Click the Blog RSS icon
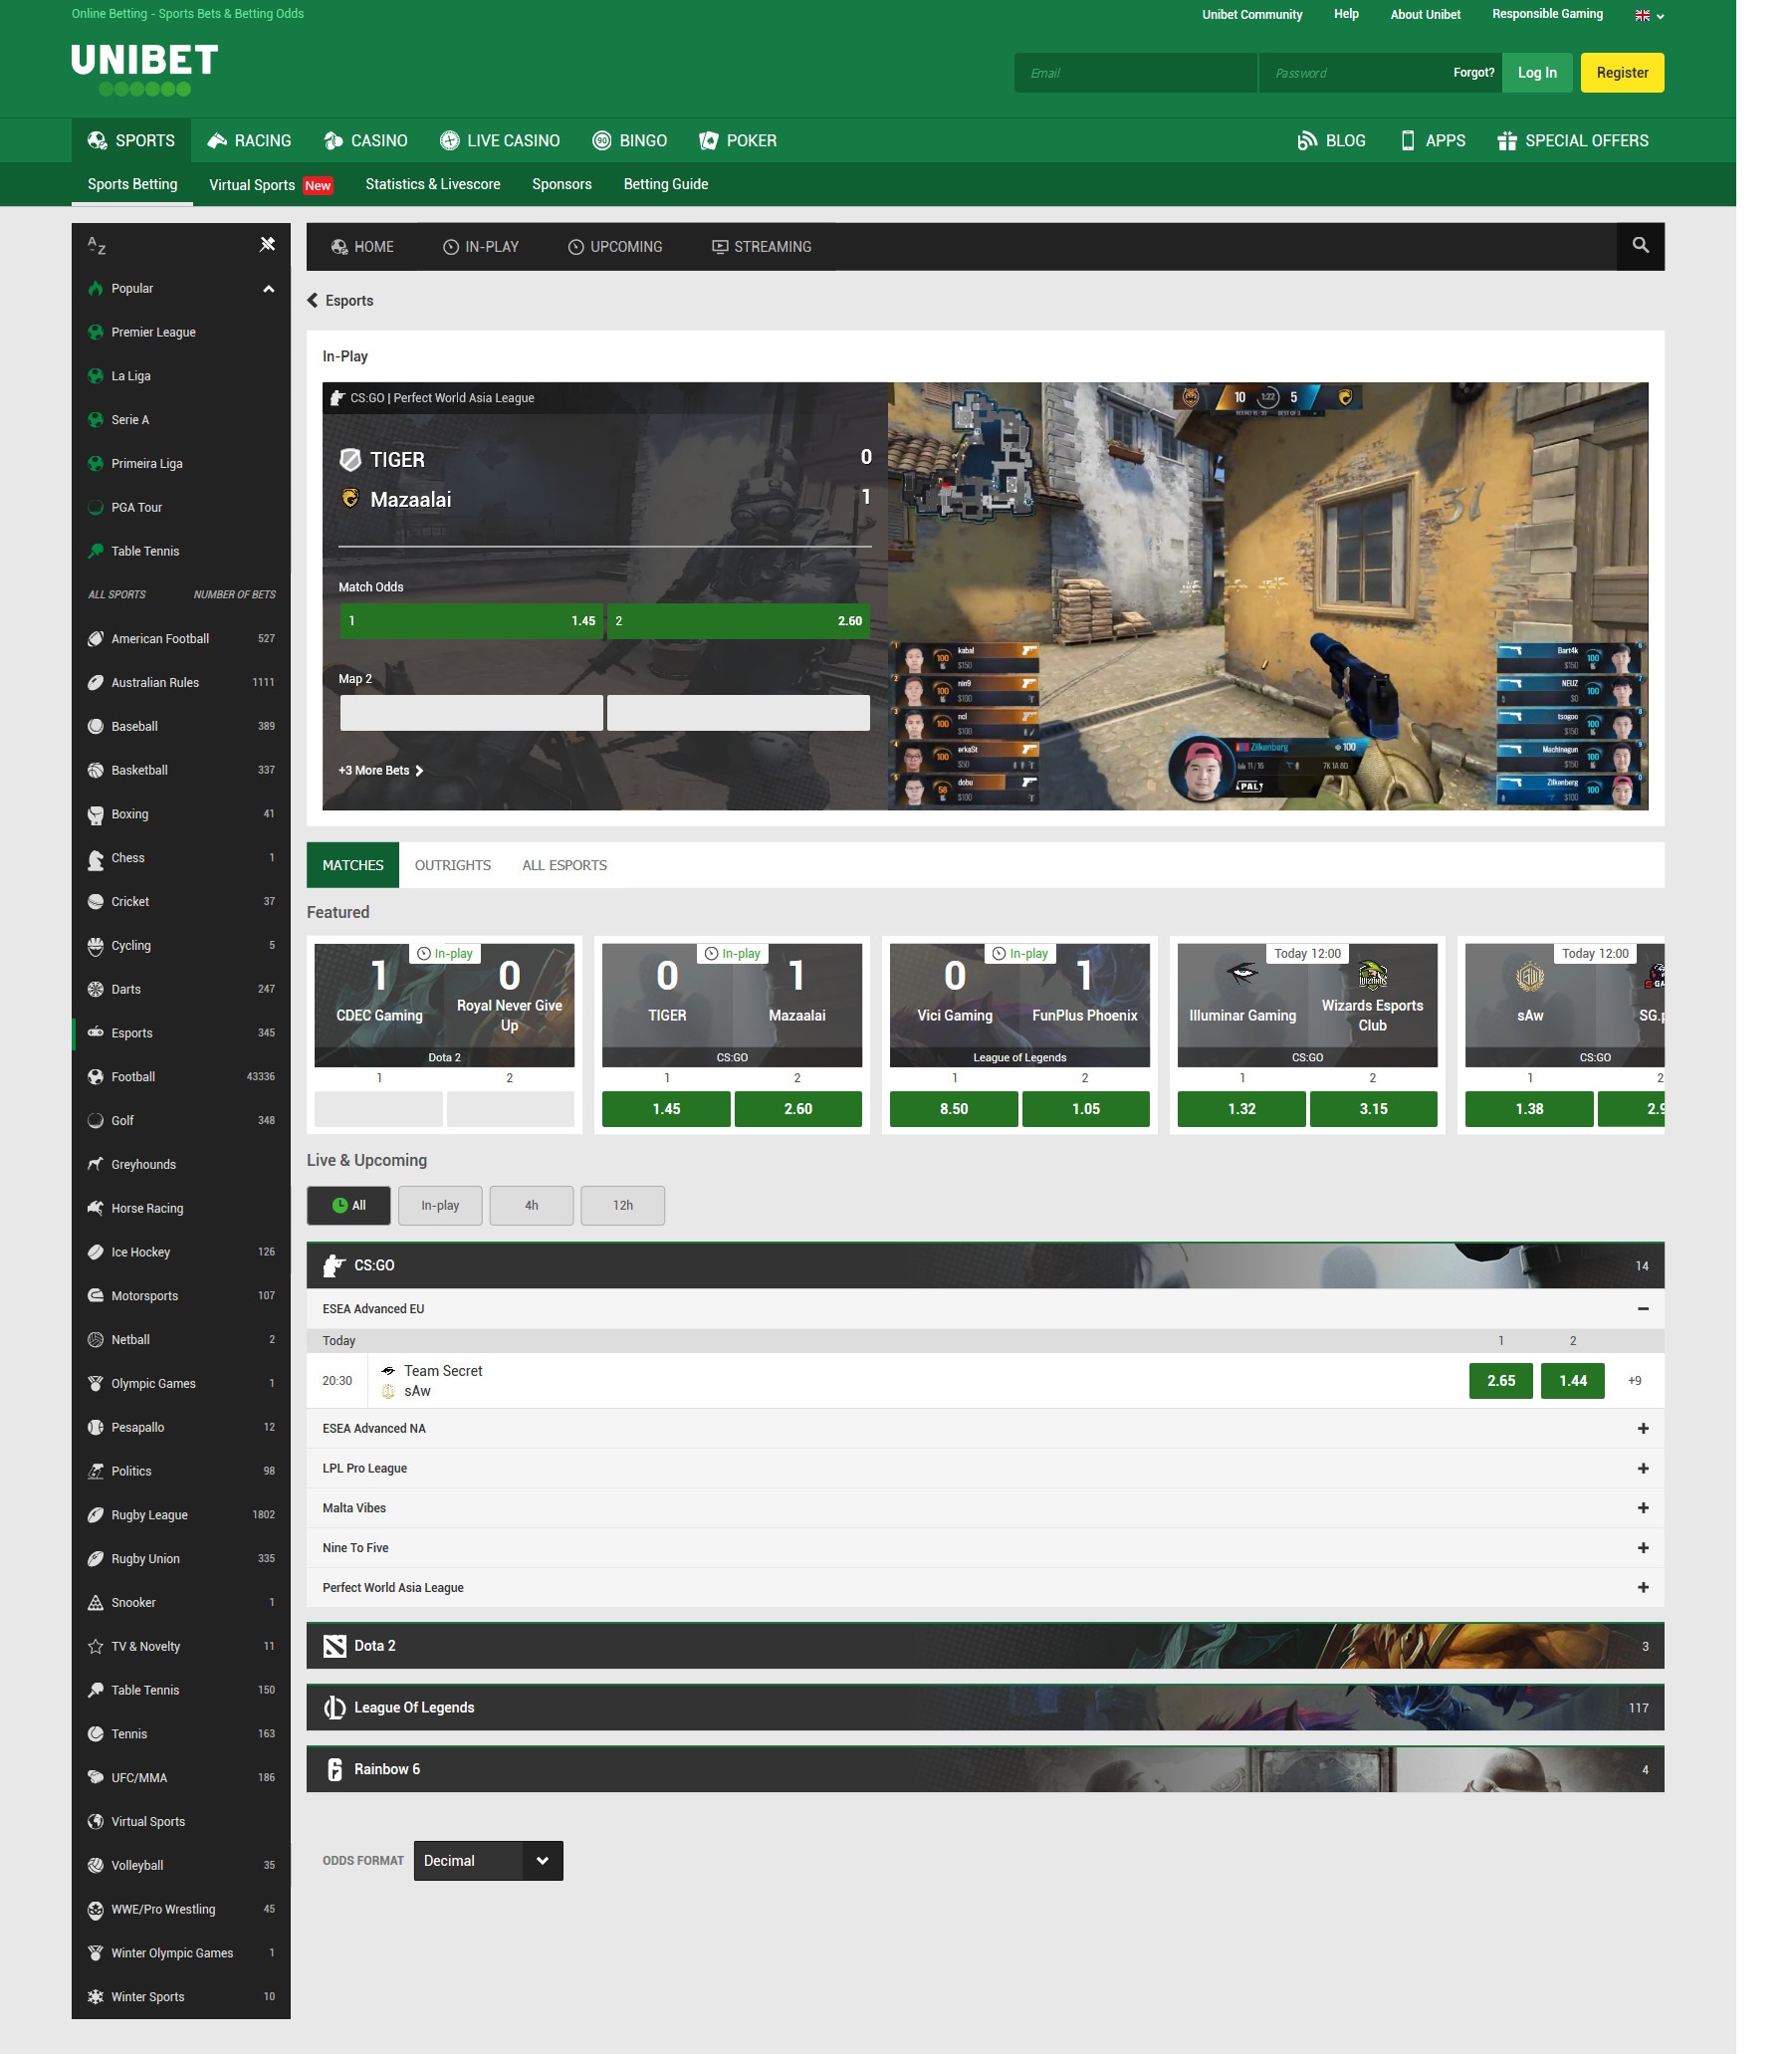The height and width of the screenshot is (2054, 1792). click(x=1306, y=140)
